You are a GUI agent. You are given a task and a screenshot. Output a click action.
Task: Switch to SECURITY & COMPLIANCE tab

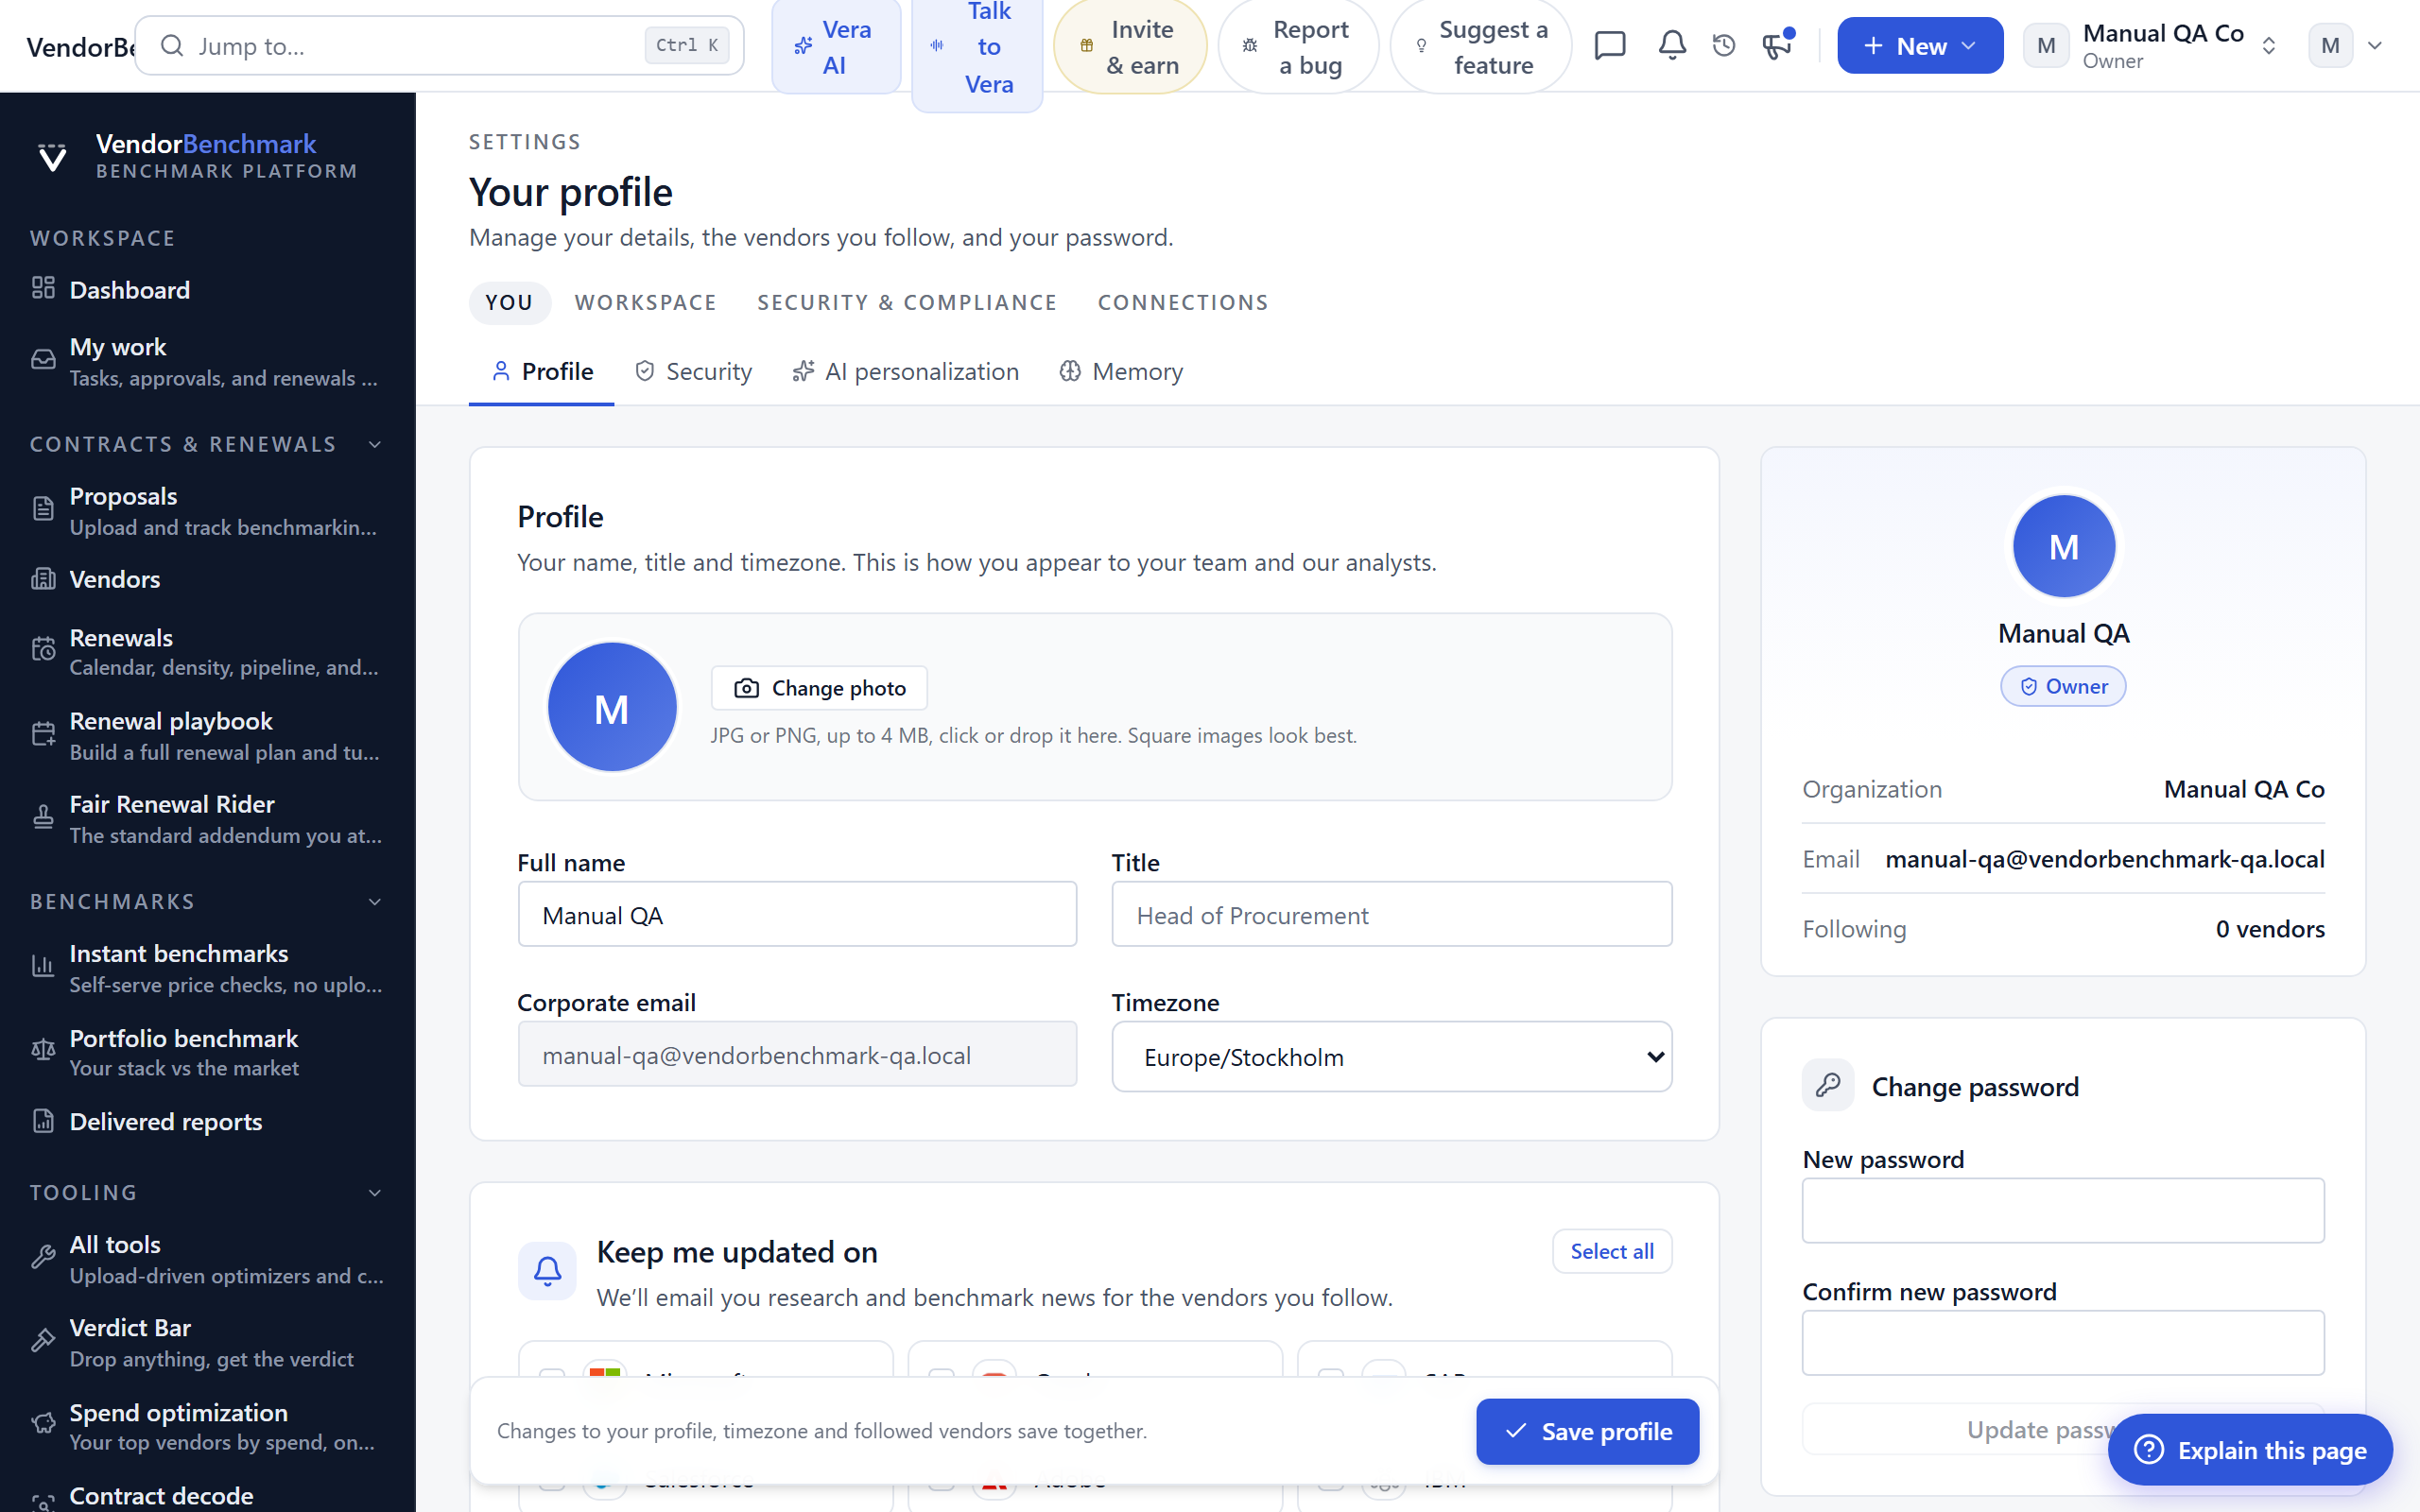pyautogui.click(x=906, y=303)
